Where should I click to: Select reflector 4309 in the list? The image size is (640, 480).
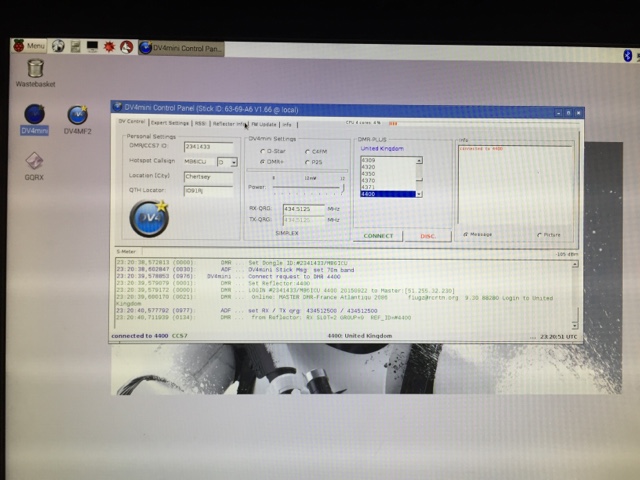tap(388, 160)
